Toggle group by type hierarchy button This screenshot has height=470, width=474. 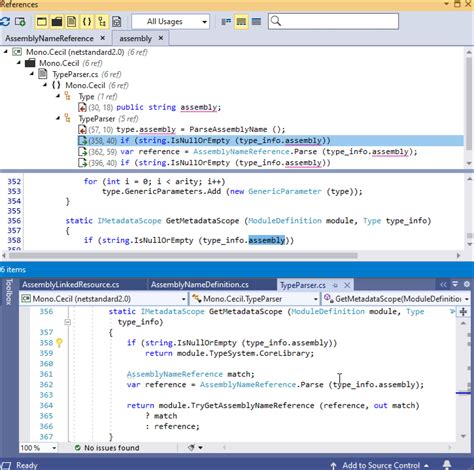click(x=102, y=22)
